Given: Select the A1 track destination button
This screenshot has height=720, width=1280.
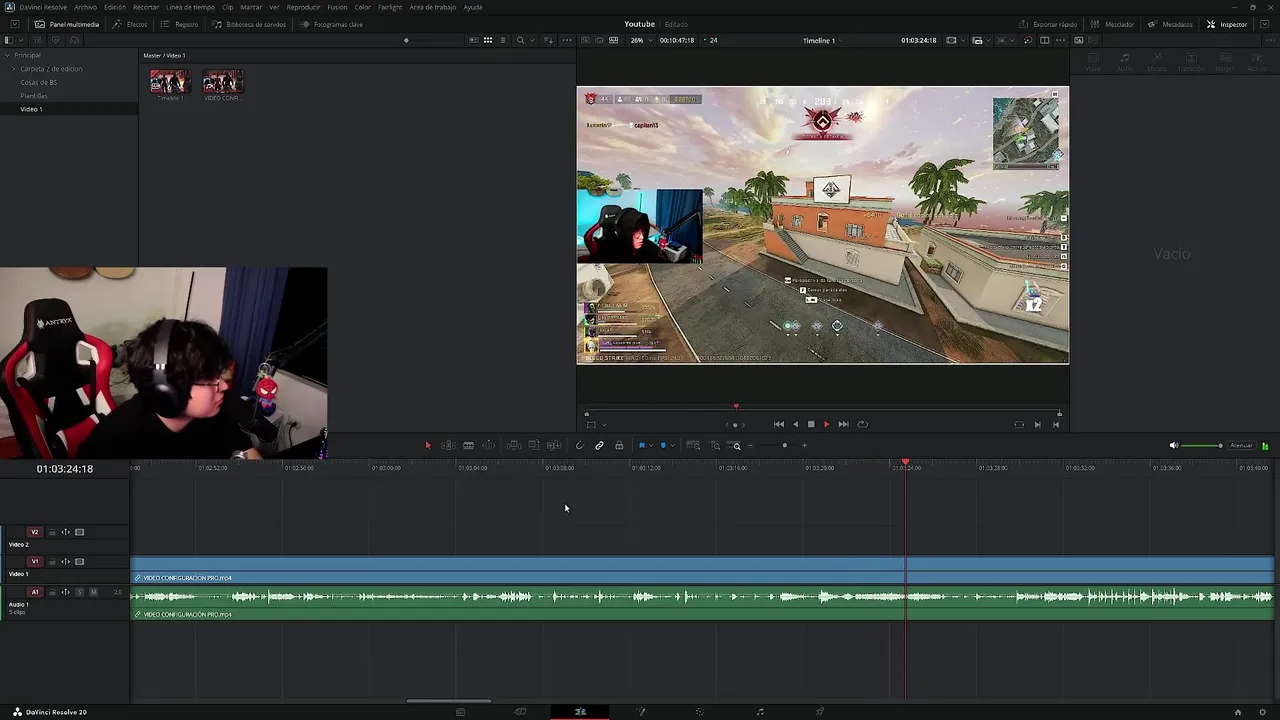Looking at the screenshot, I should coord(35,592).
